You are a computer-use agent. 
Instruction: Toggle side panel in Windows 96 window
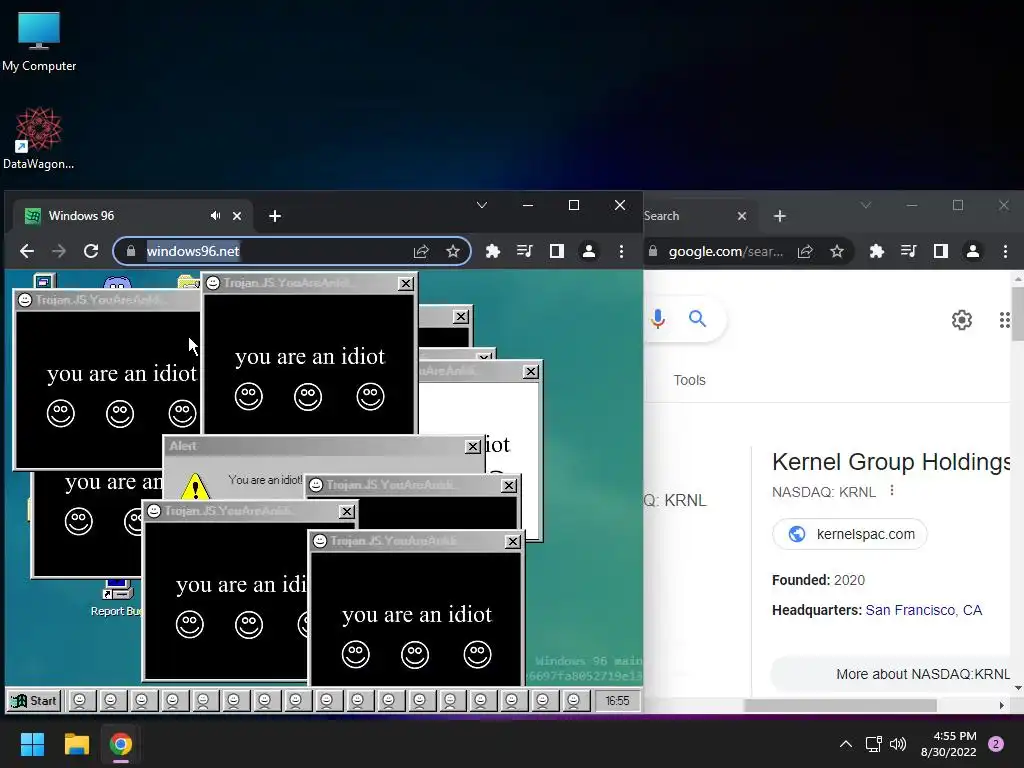(x=556, y=251)
